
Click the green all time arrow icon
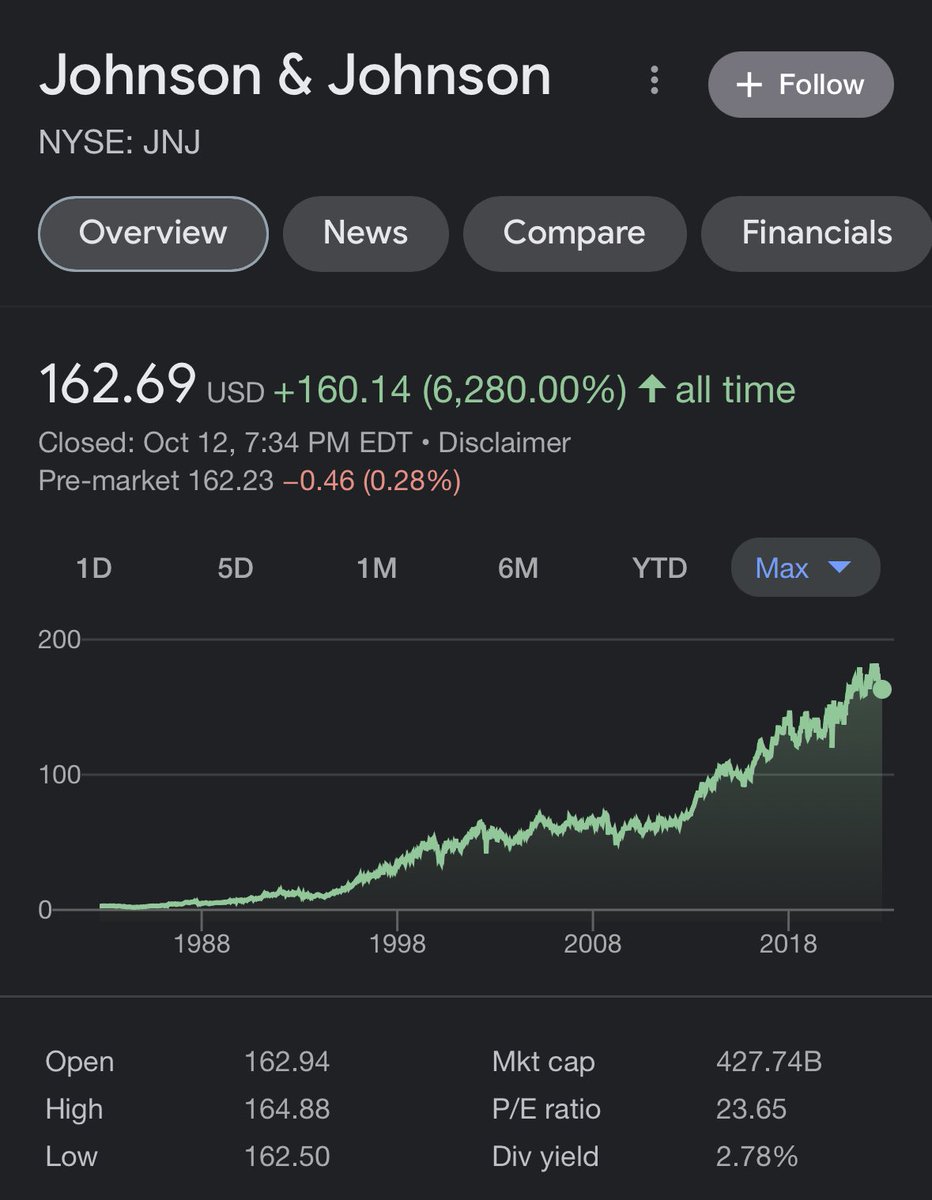click(x=652, y=389)
